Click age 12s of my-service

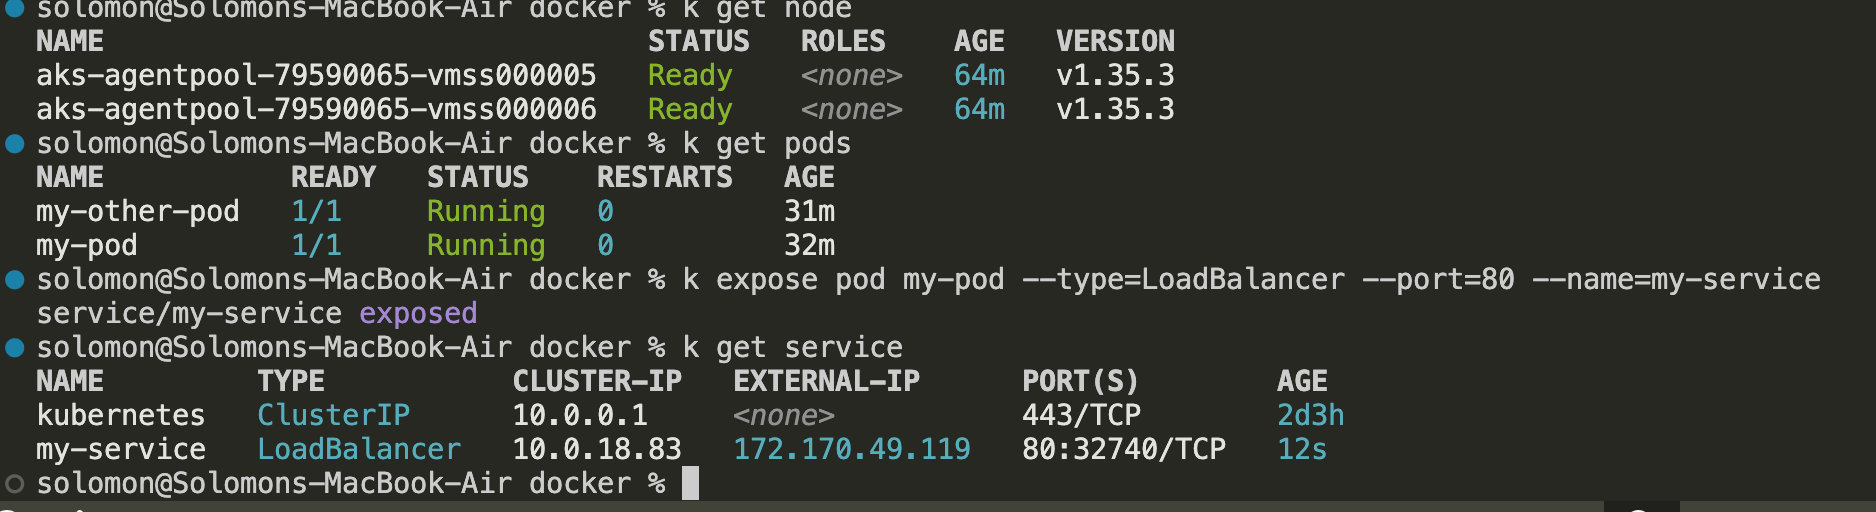click(1302, 449)
